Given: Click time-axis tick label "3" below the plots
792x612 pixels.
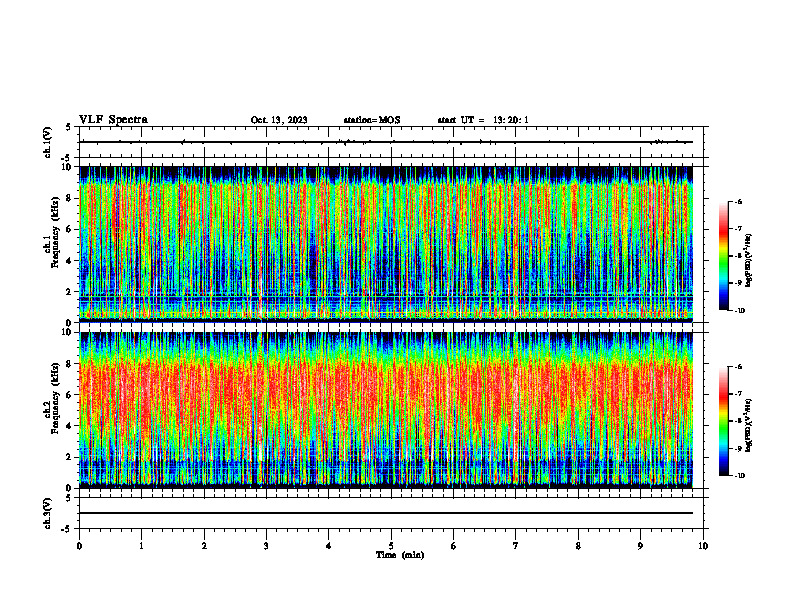Looking at the screenshot, I should tap(266, 546).
